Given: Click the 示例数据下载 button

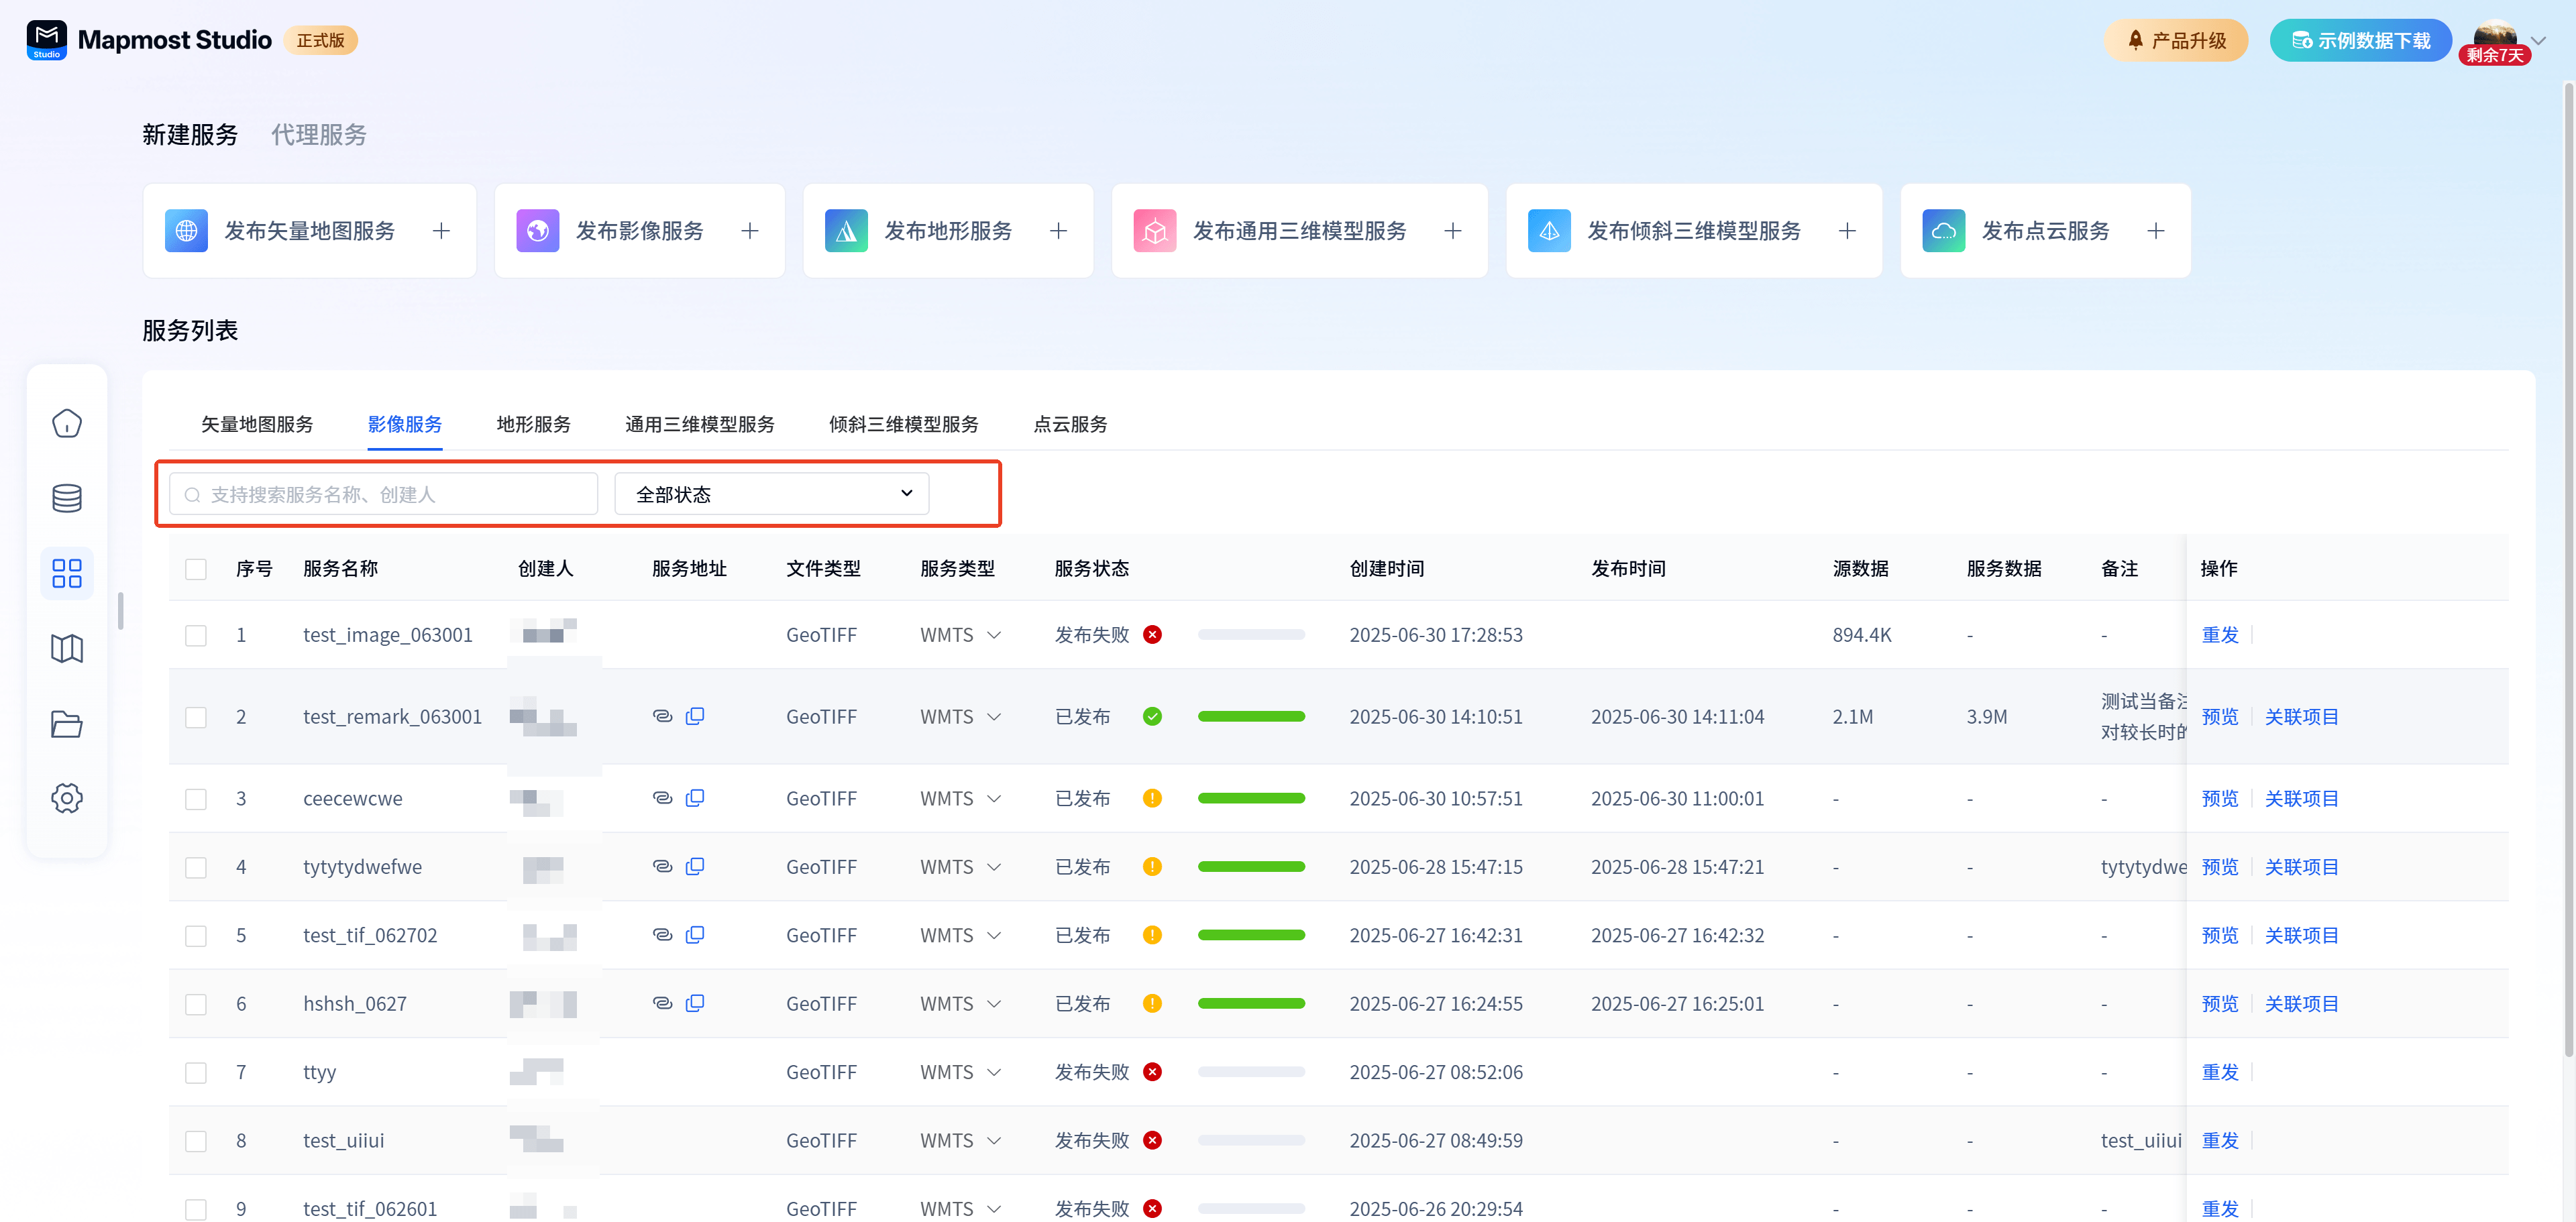Looking at the screenshot, I should click(2360, 40).
